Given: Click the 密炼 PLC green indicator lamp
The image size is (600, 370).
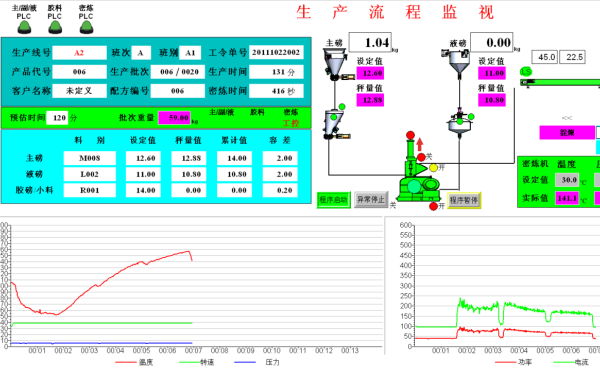Looking at the screenshot, I should pyautogui.click(x=86, y=27).
